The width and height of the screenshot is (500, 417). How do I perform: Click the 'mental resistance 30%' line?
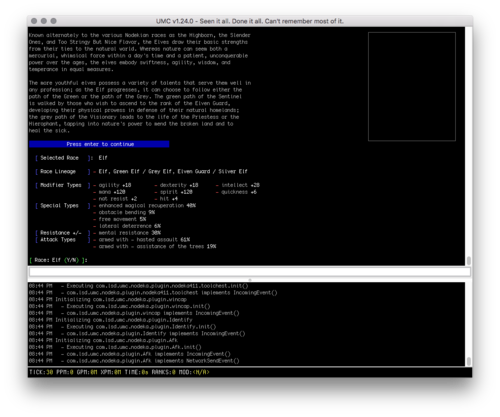[x=130, y=233]
